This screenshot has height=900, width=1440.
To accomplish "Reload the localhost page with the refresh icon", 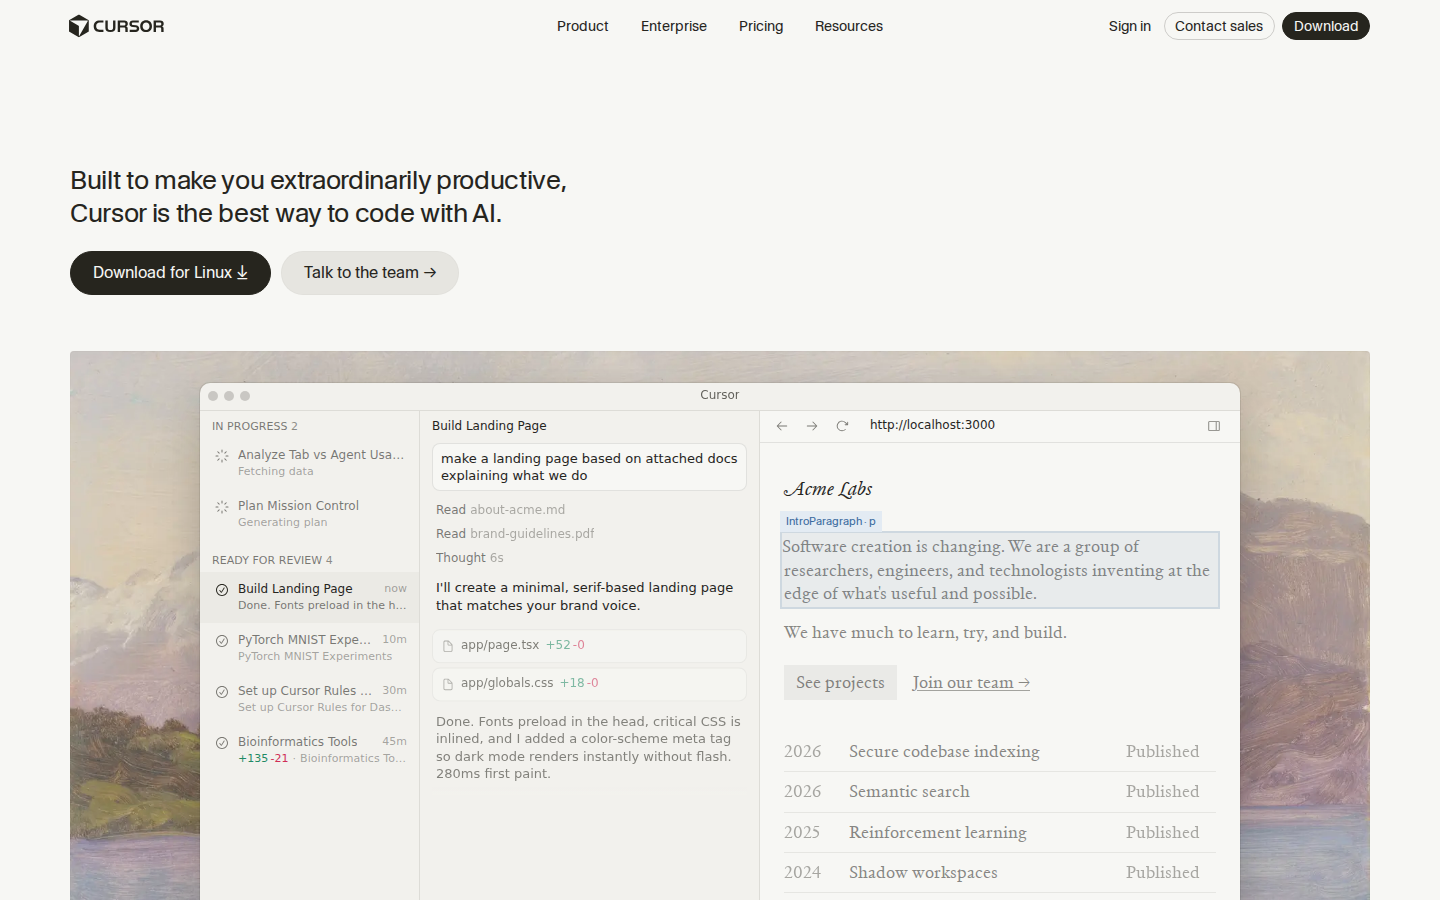I will (x=842, y=425).
